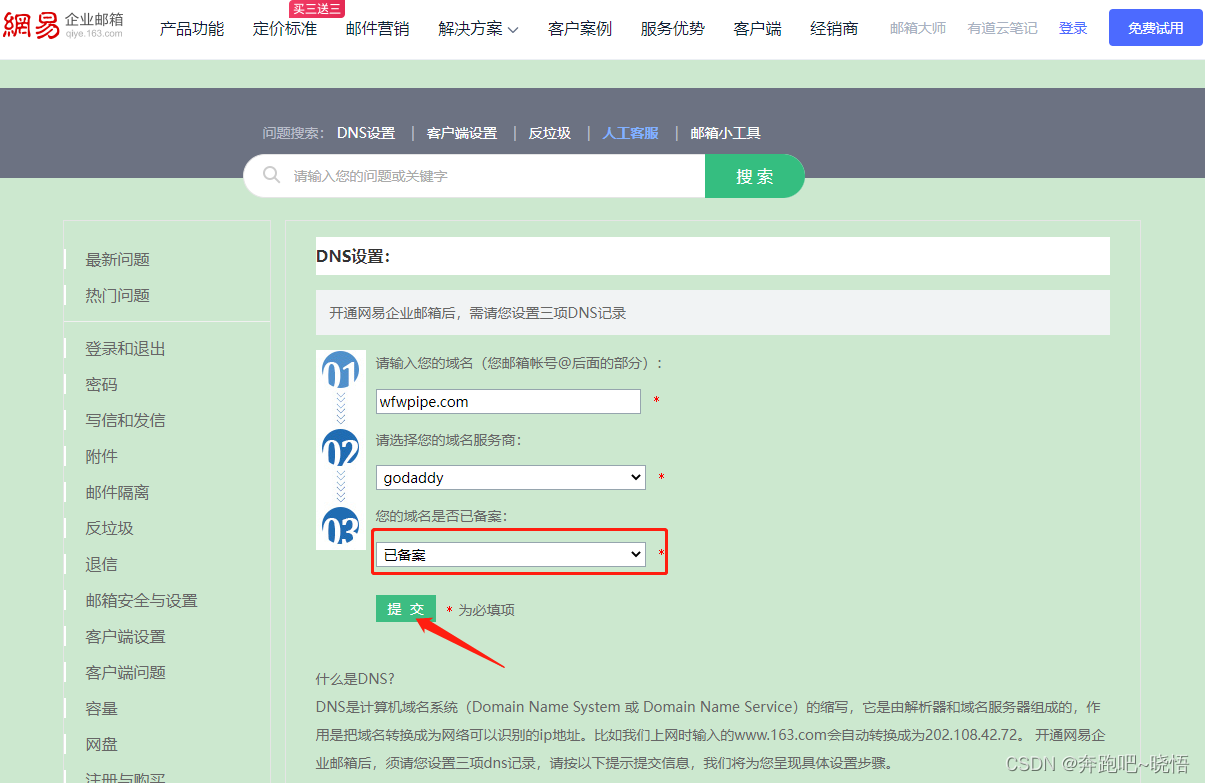
Task: Click the 买三送三 promotion badge
Action: point(317,9)
